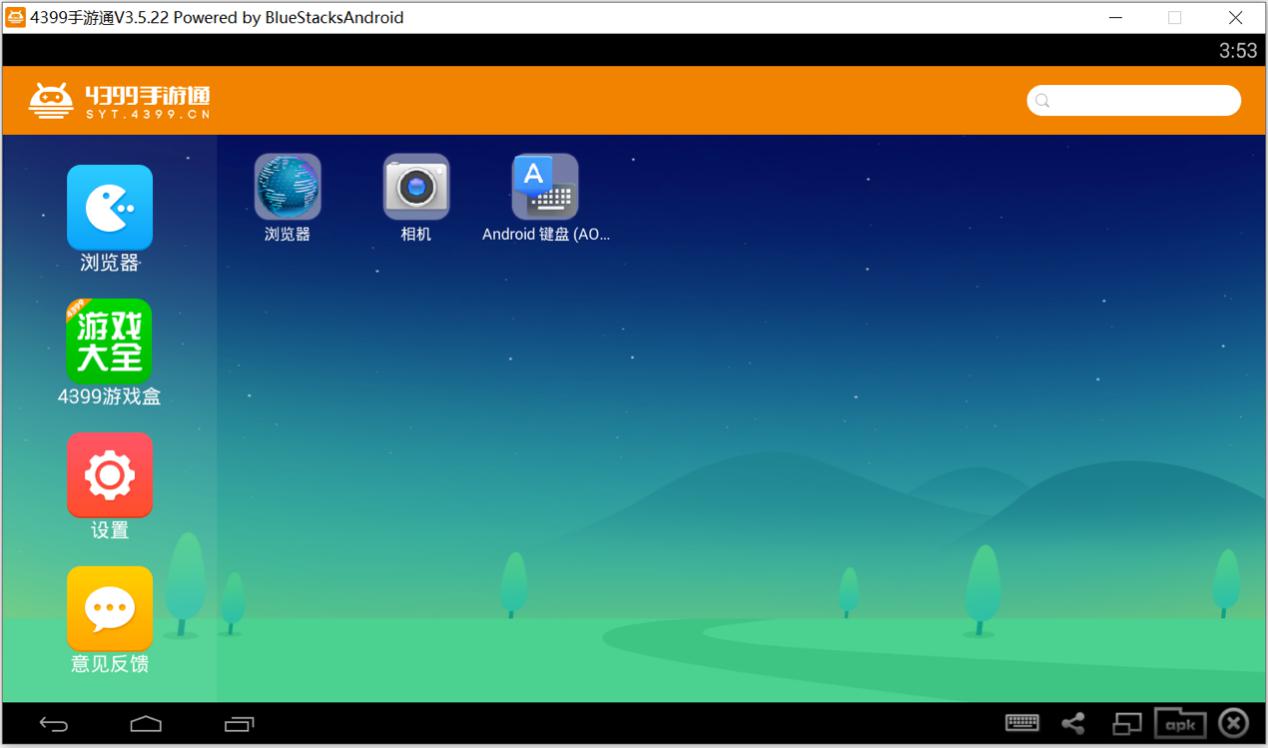Click the 意见反馈 label text
1268x748 pixels.
click(x=110, y=663)
